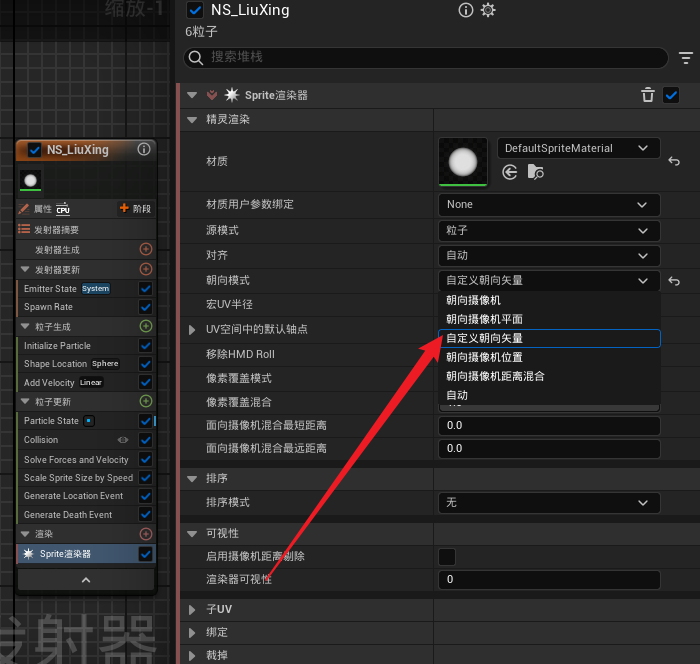Open the 源模式 dropdown
Viewport: 700px width, 664px height.
pyautogui.click(x=549, y=231)
